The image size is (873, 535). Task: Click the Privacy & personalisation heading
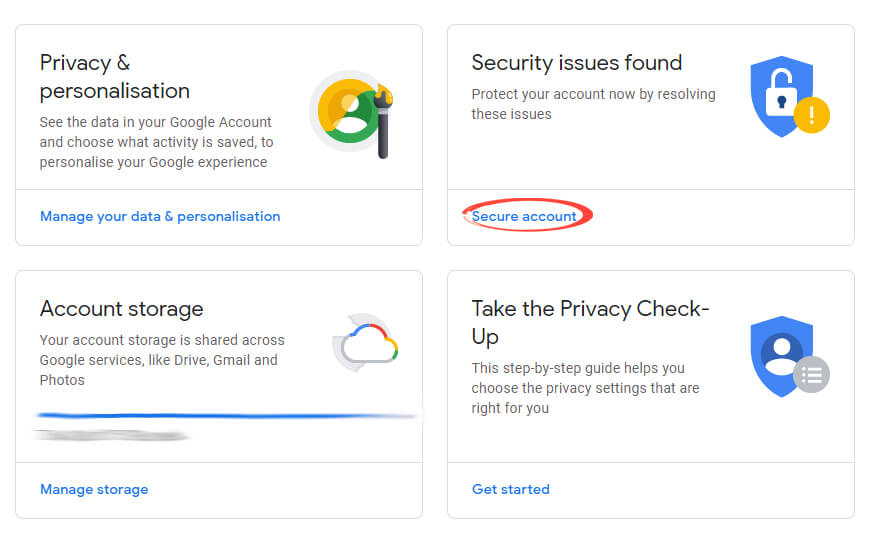115,77
